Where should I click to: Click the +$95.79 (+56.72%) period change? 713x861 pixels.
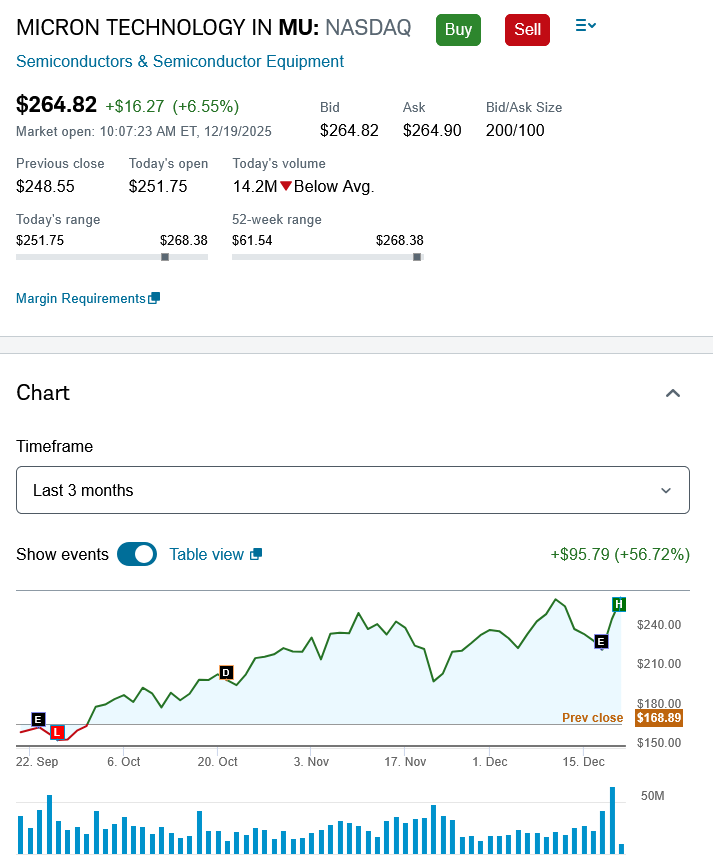pos(620,554)
